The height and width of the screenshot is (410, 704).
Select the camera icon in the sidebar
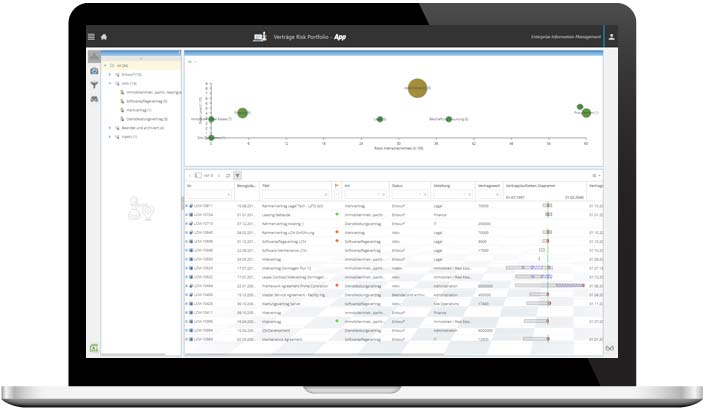point(94,72)
